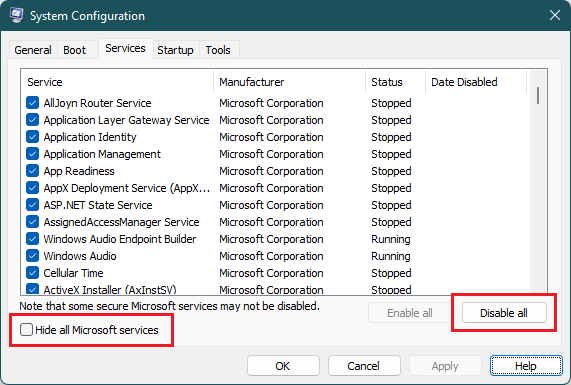Toggle AppX Deployment Service checkbox
The height and width of the screenshot is (385, 571).
32,188
